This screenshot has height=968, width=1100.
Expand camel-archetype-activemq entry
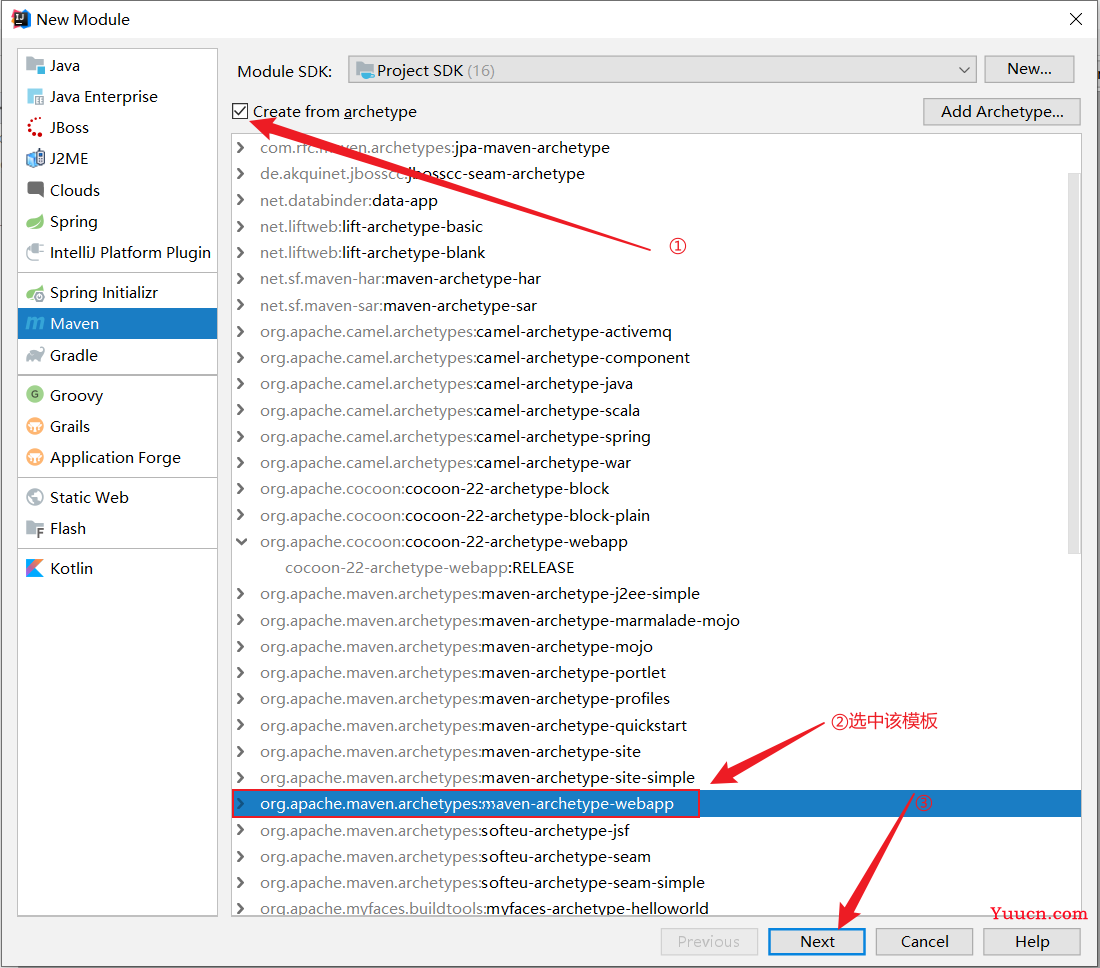[x=241, y=331]
